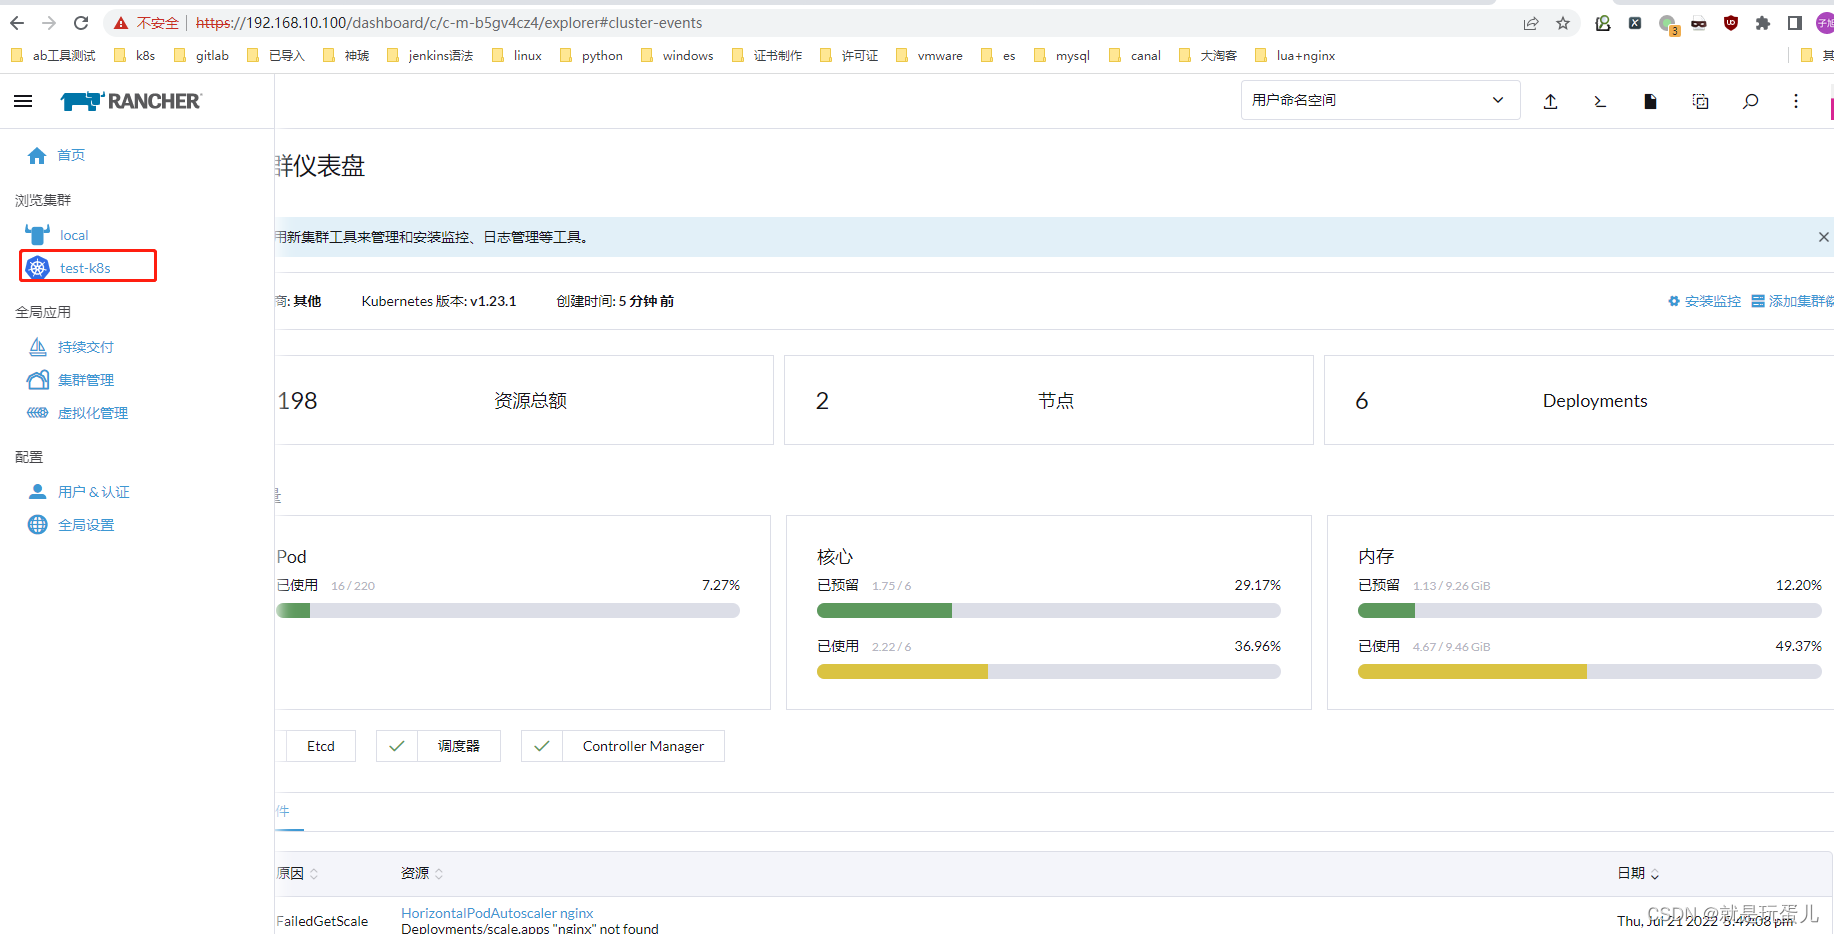Open 持续交付 continuous delivery

[x=86, y=347]
